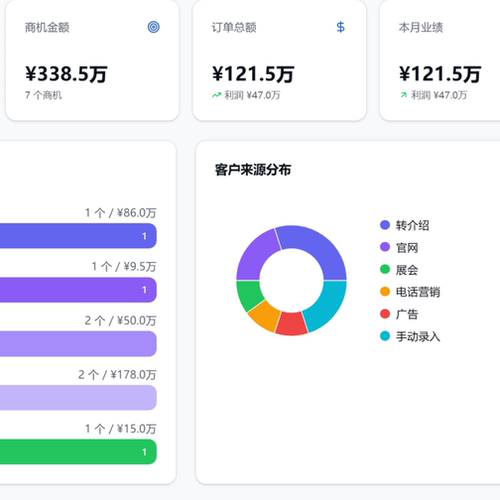Viewport: 500px width, 500px height.
Task: Click the lavender funnel bar for ¥50.0万
Action: (x=78, y=344)
